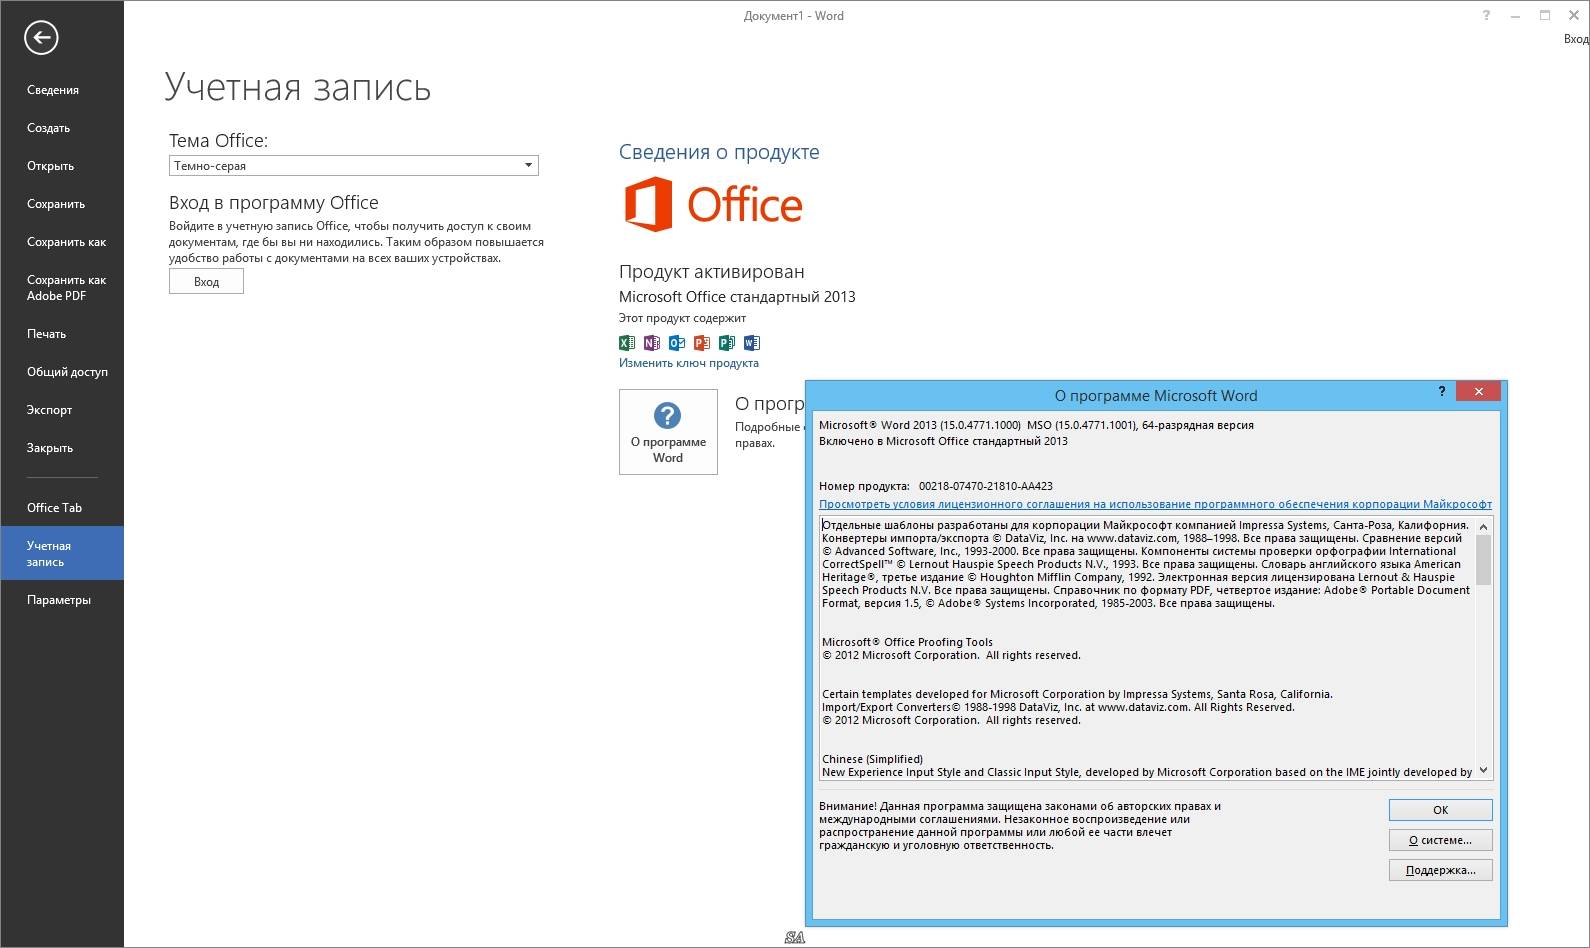Click product number 00218-07470-21810-AA423
The width and height of the screenshot is (1590, 948).
tap(985, 486)
